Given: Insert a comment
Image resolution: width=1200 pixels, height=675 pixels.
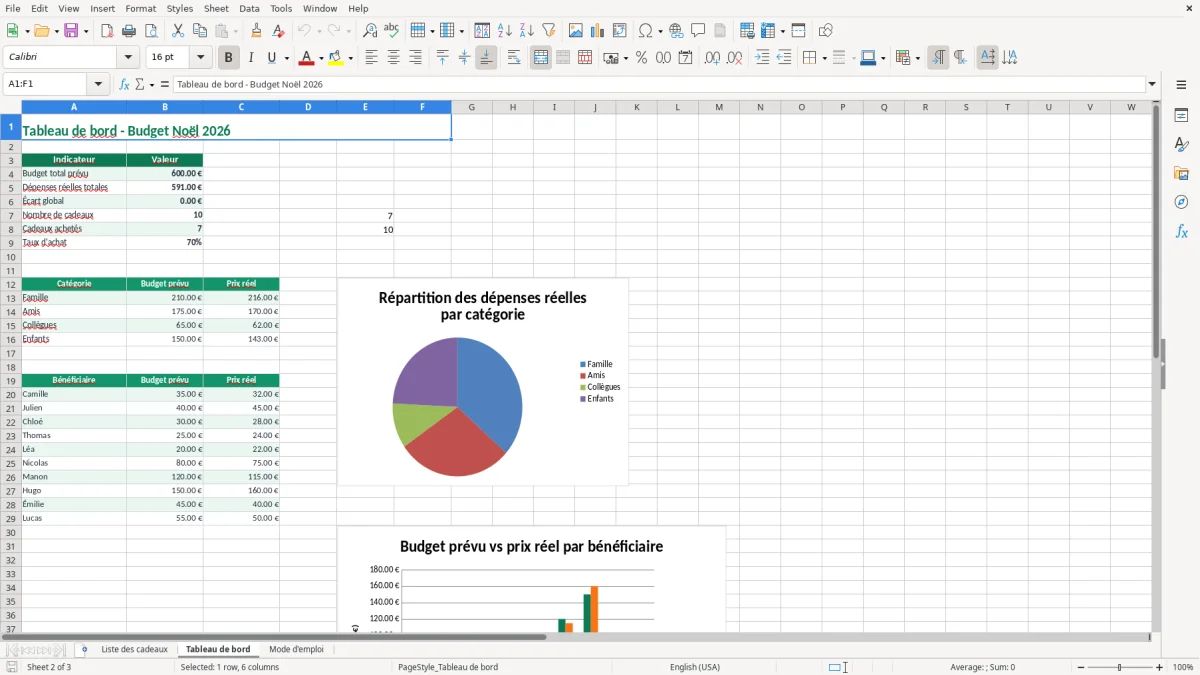Looking at the screenshot, I should click(699, 31).
